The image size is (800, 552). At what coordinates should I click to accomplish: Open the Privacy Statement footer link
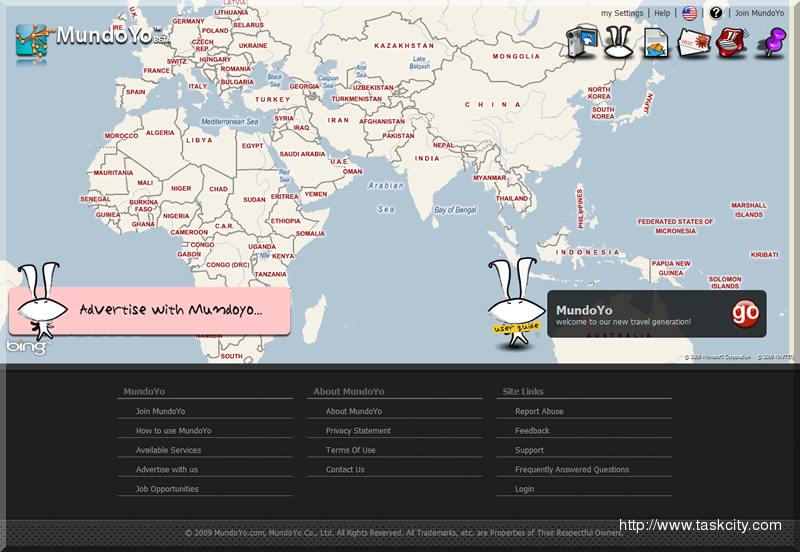[x=358, y=431]
